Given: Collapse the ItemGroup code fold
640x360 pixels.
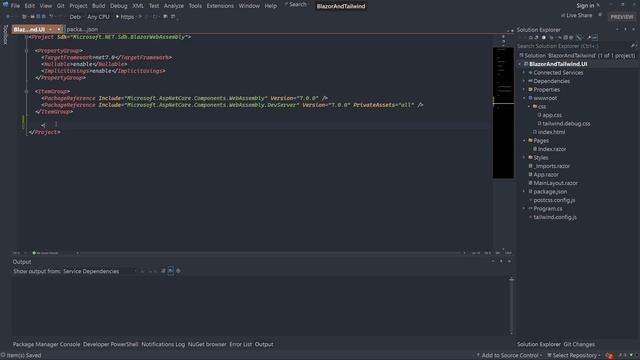Looking at the screenshot, I should (27, 91).
